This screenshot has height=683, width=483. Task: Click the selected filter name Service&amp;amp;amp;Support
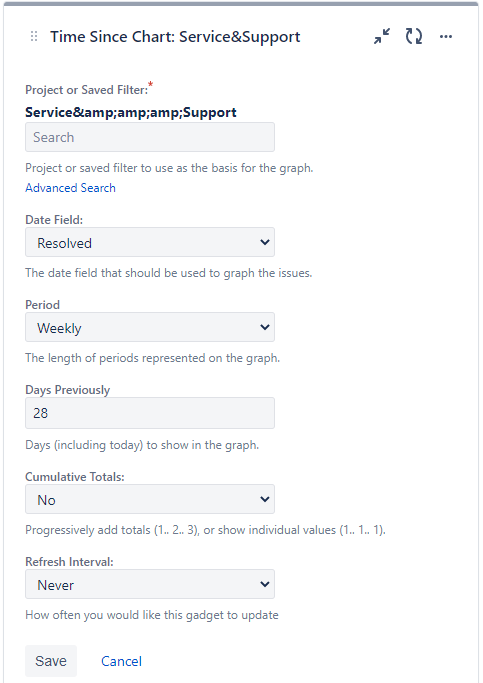point(131,112)
